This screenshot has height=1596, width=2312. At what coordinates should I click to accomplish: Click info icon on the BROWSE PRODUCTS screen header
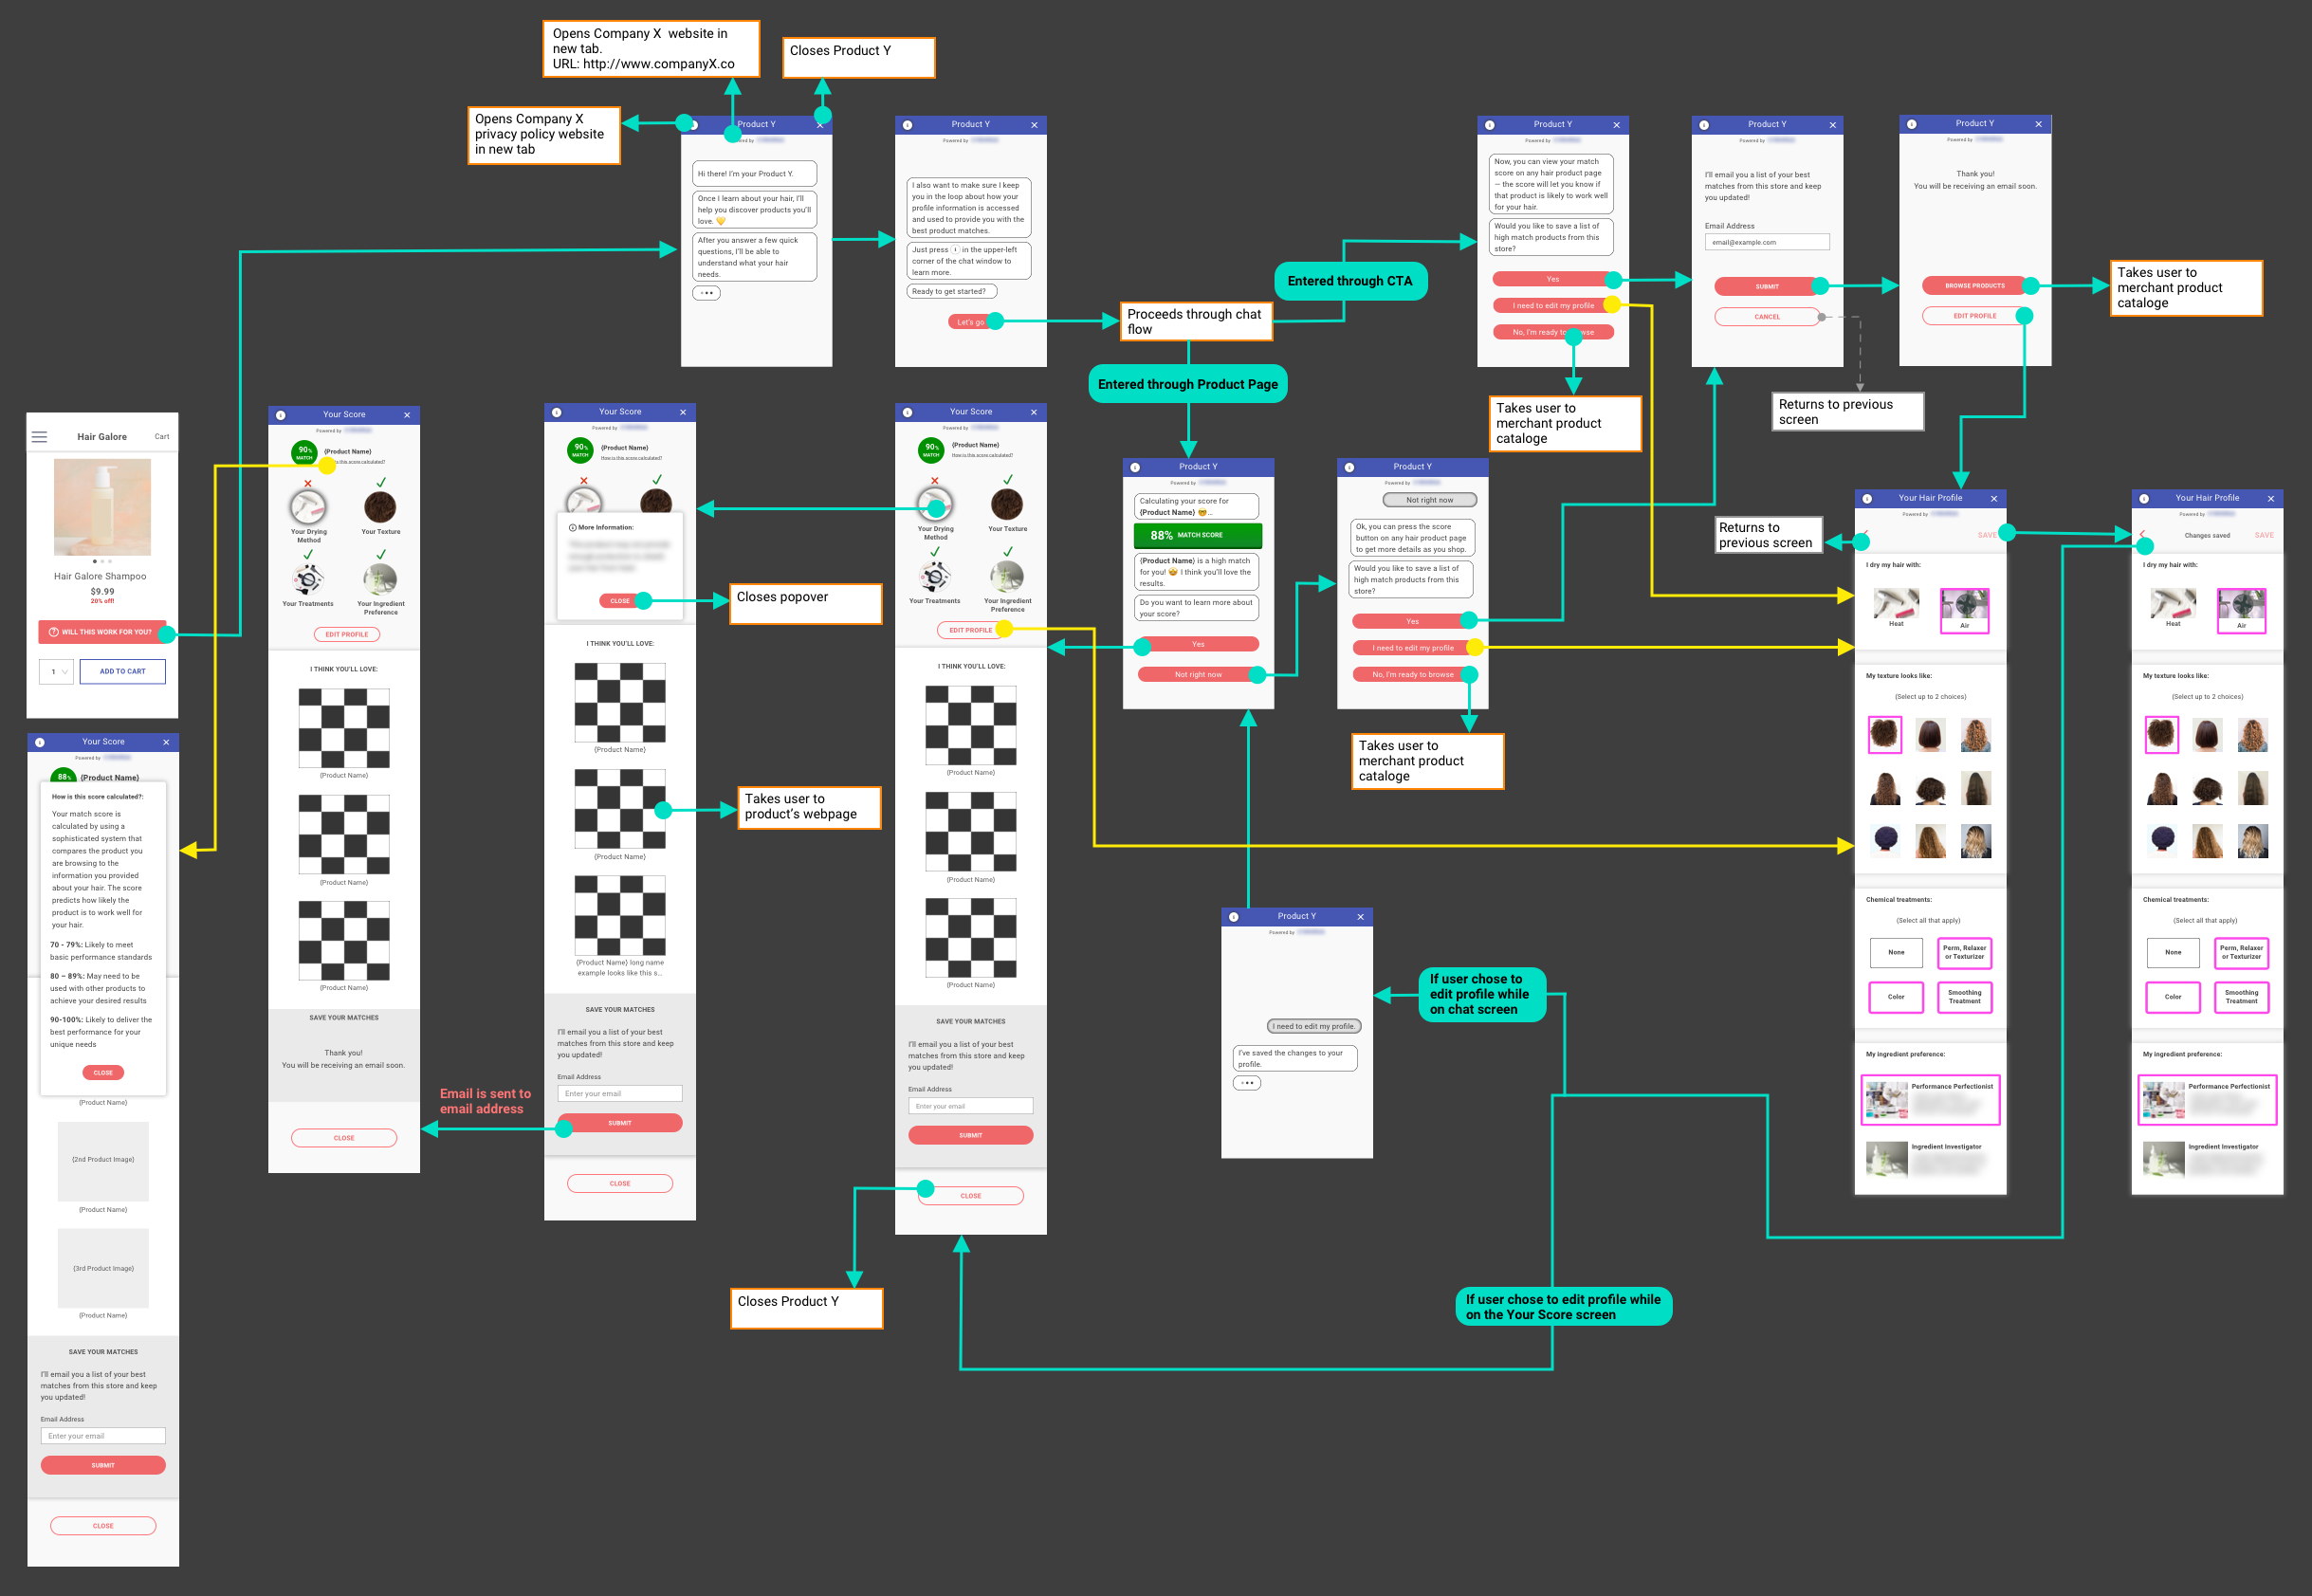pyautogui.click(x=1912, y=124)
